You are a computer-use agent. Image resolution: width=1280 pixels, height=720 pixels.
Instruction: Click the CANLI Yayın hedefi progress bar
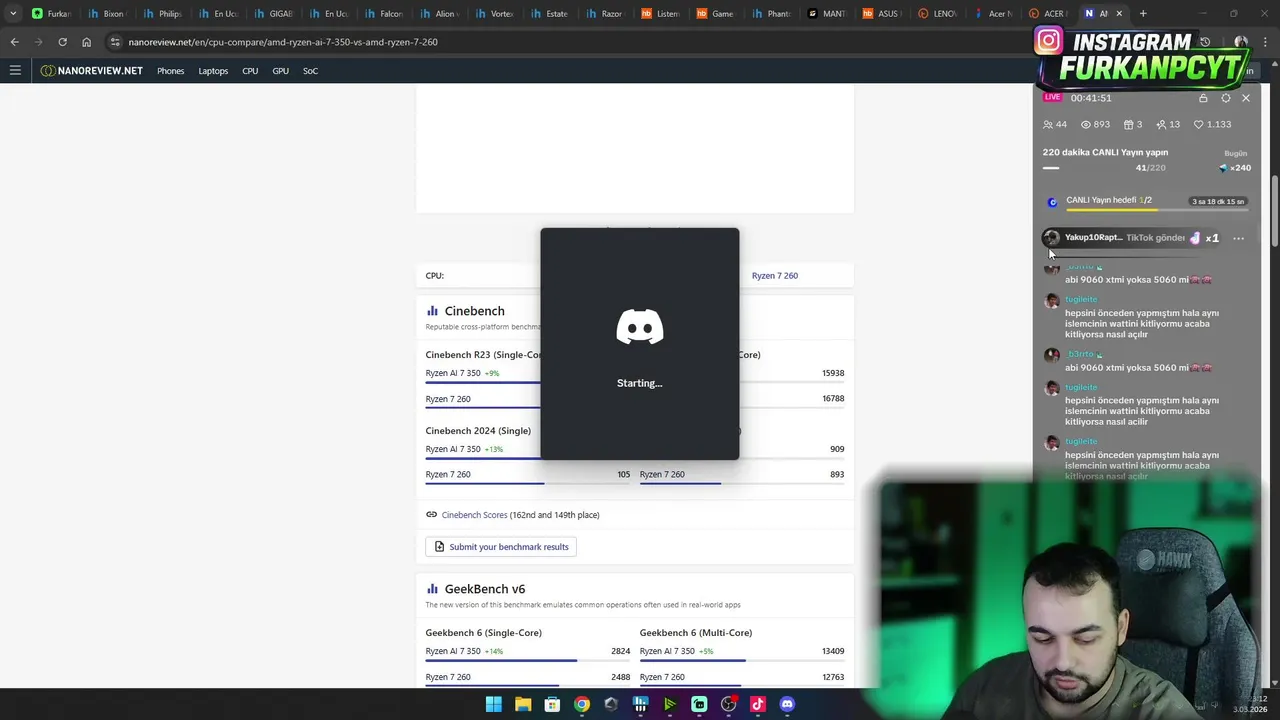[1155, 210]
